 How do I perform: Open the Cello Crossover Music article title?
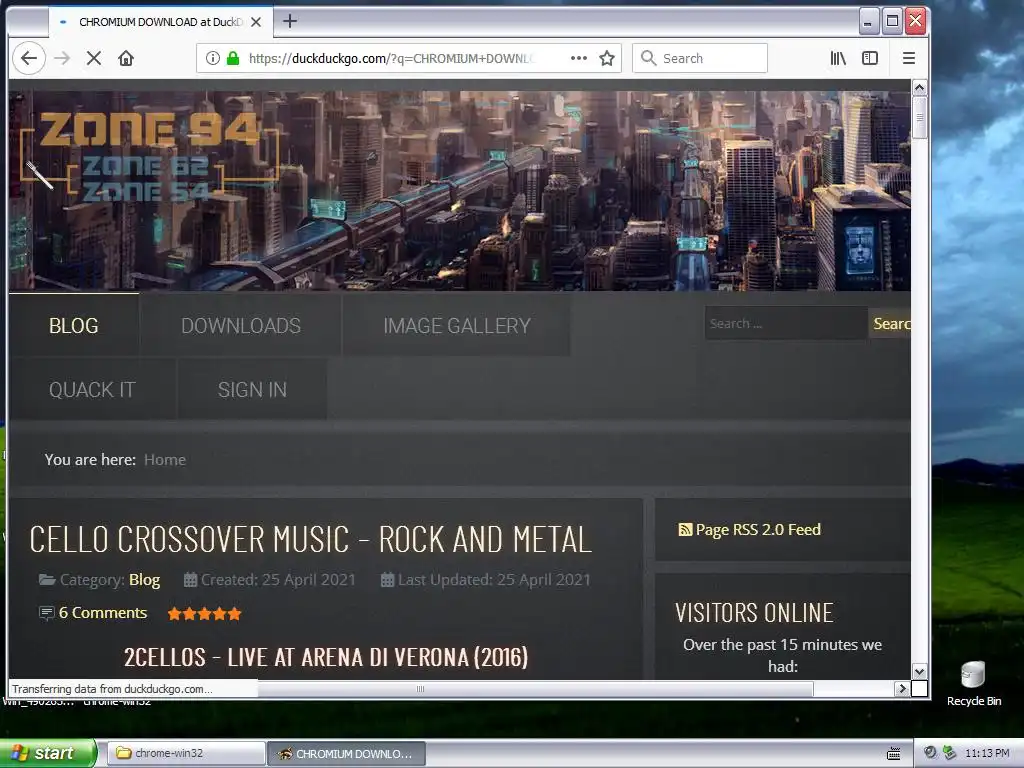click(x=311, y=539)
